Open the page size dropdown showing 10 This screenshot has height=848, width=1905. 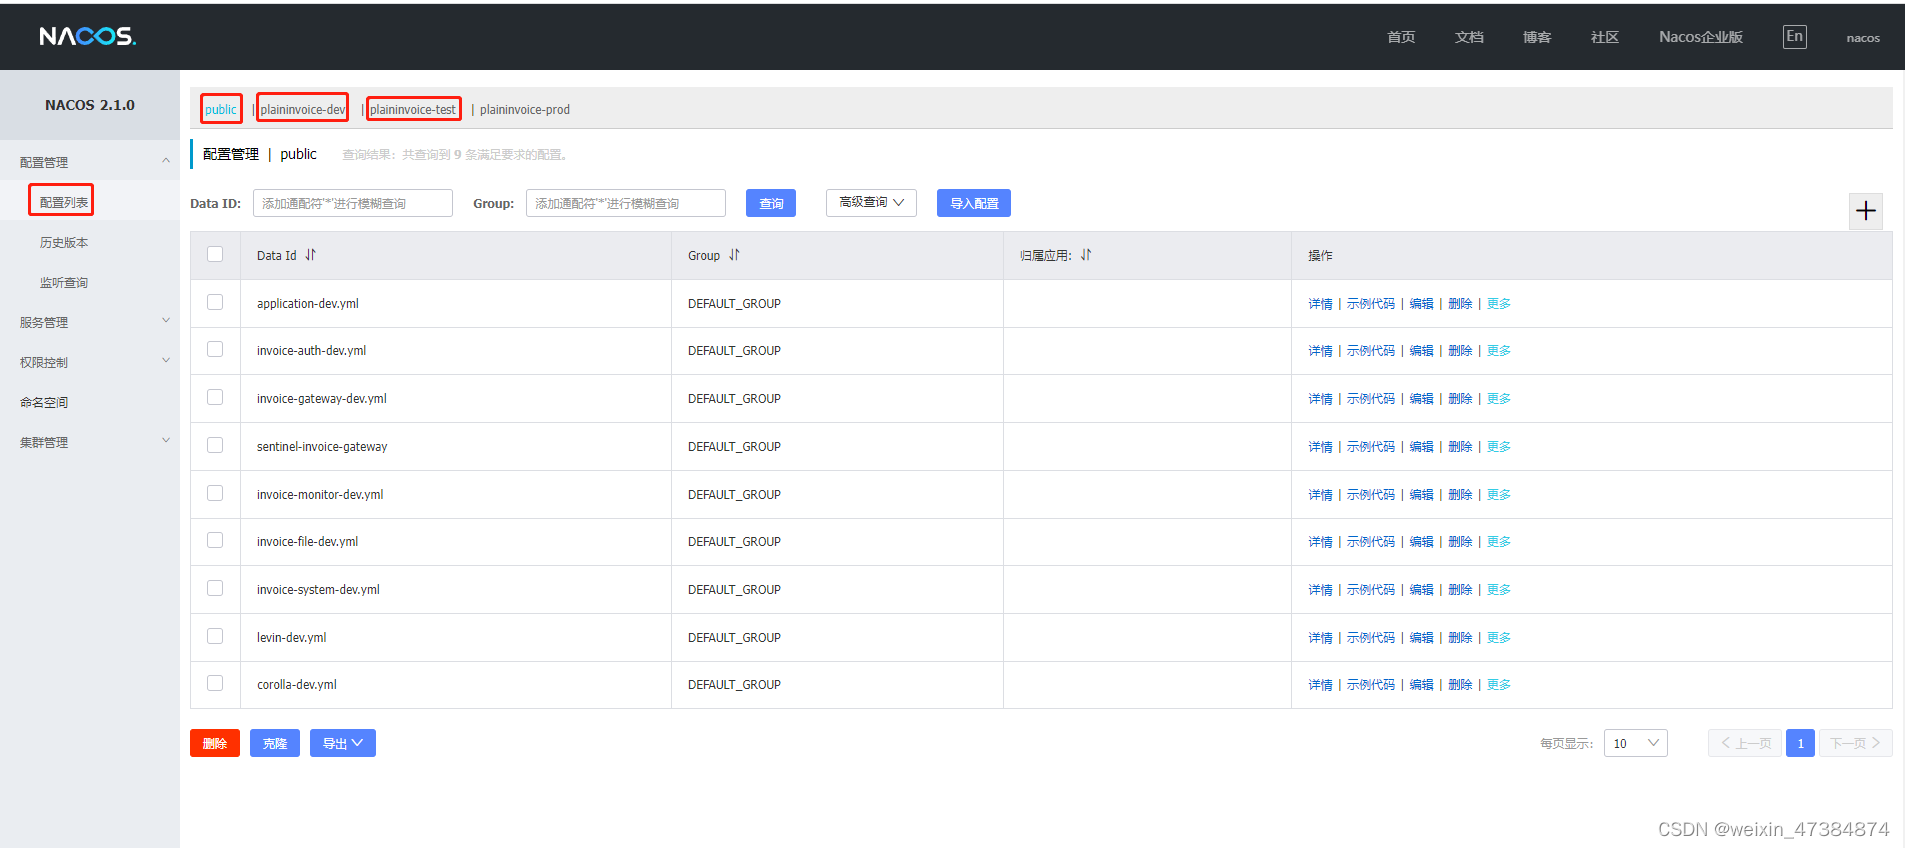tap(1635, 743)
